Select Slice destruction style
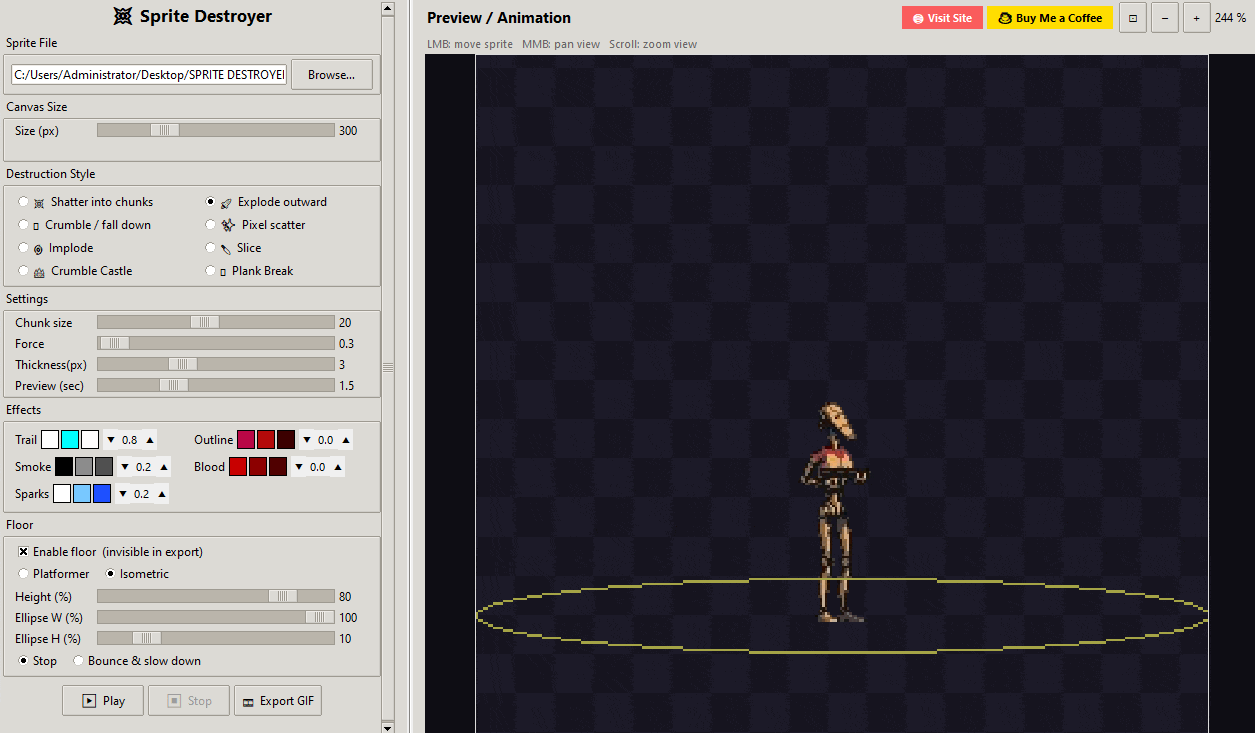 [211, 248]
